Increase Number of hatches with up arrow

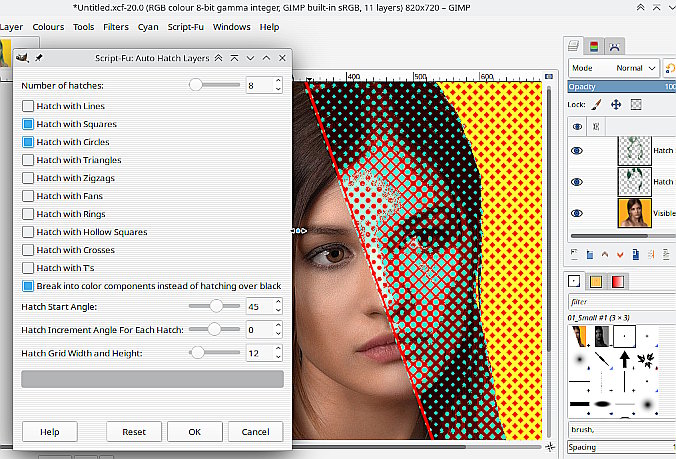[x=278, y=81]
